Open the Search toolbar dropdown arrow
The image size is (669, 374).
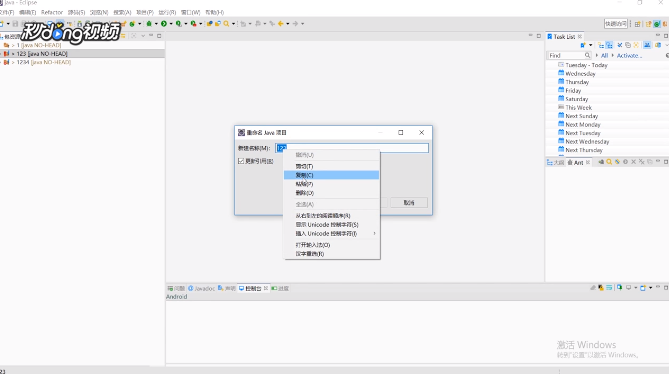point(233,24)
